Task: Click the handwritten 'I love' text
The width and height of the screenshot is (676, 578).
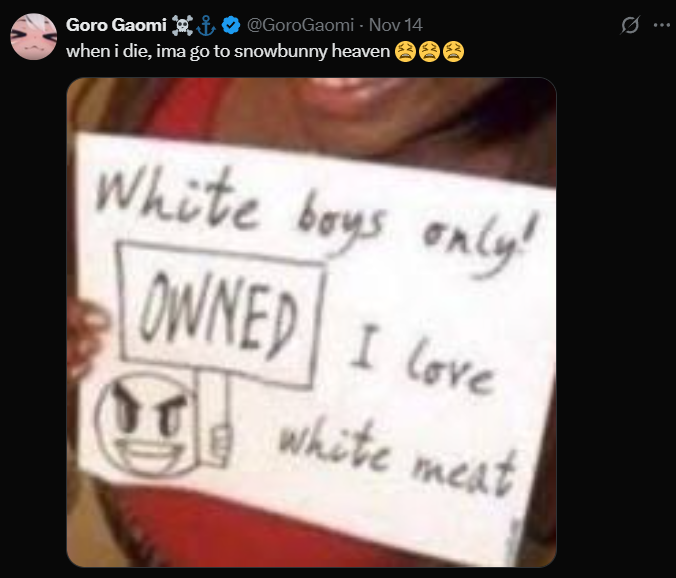Action: 422,359
